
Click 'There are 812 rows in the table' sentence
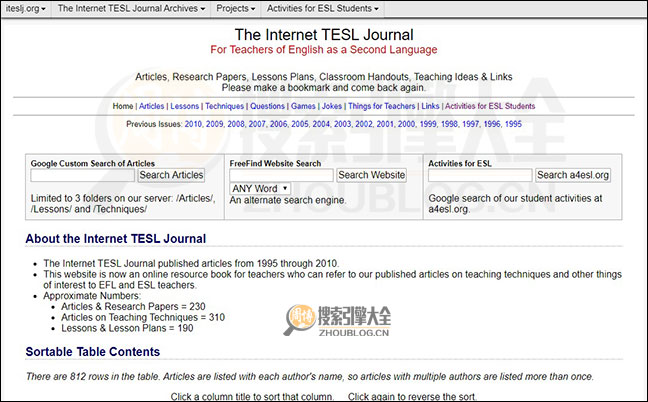(93, 376)
